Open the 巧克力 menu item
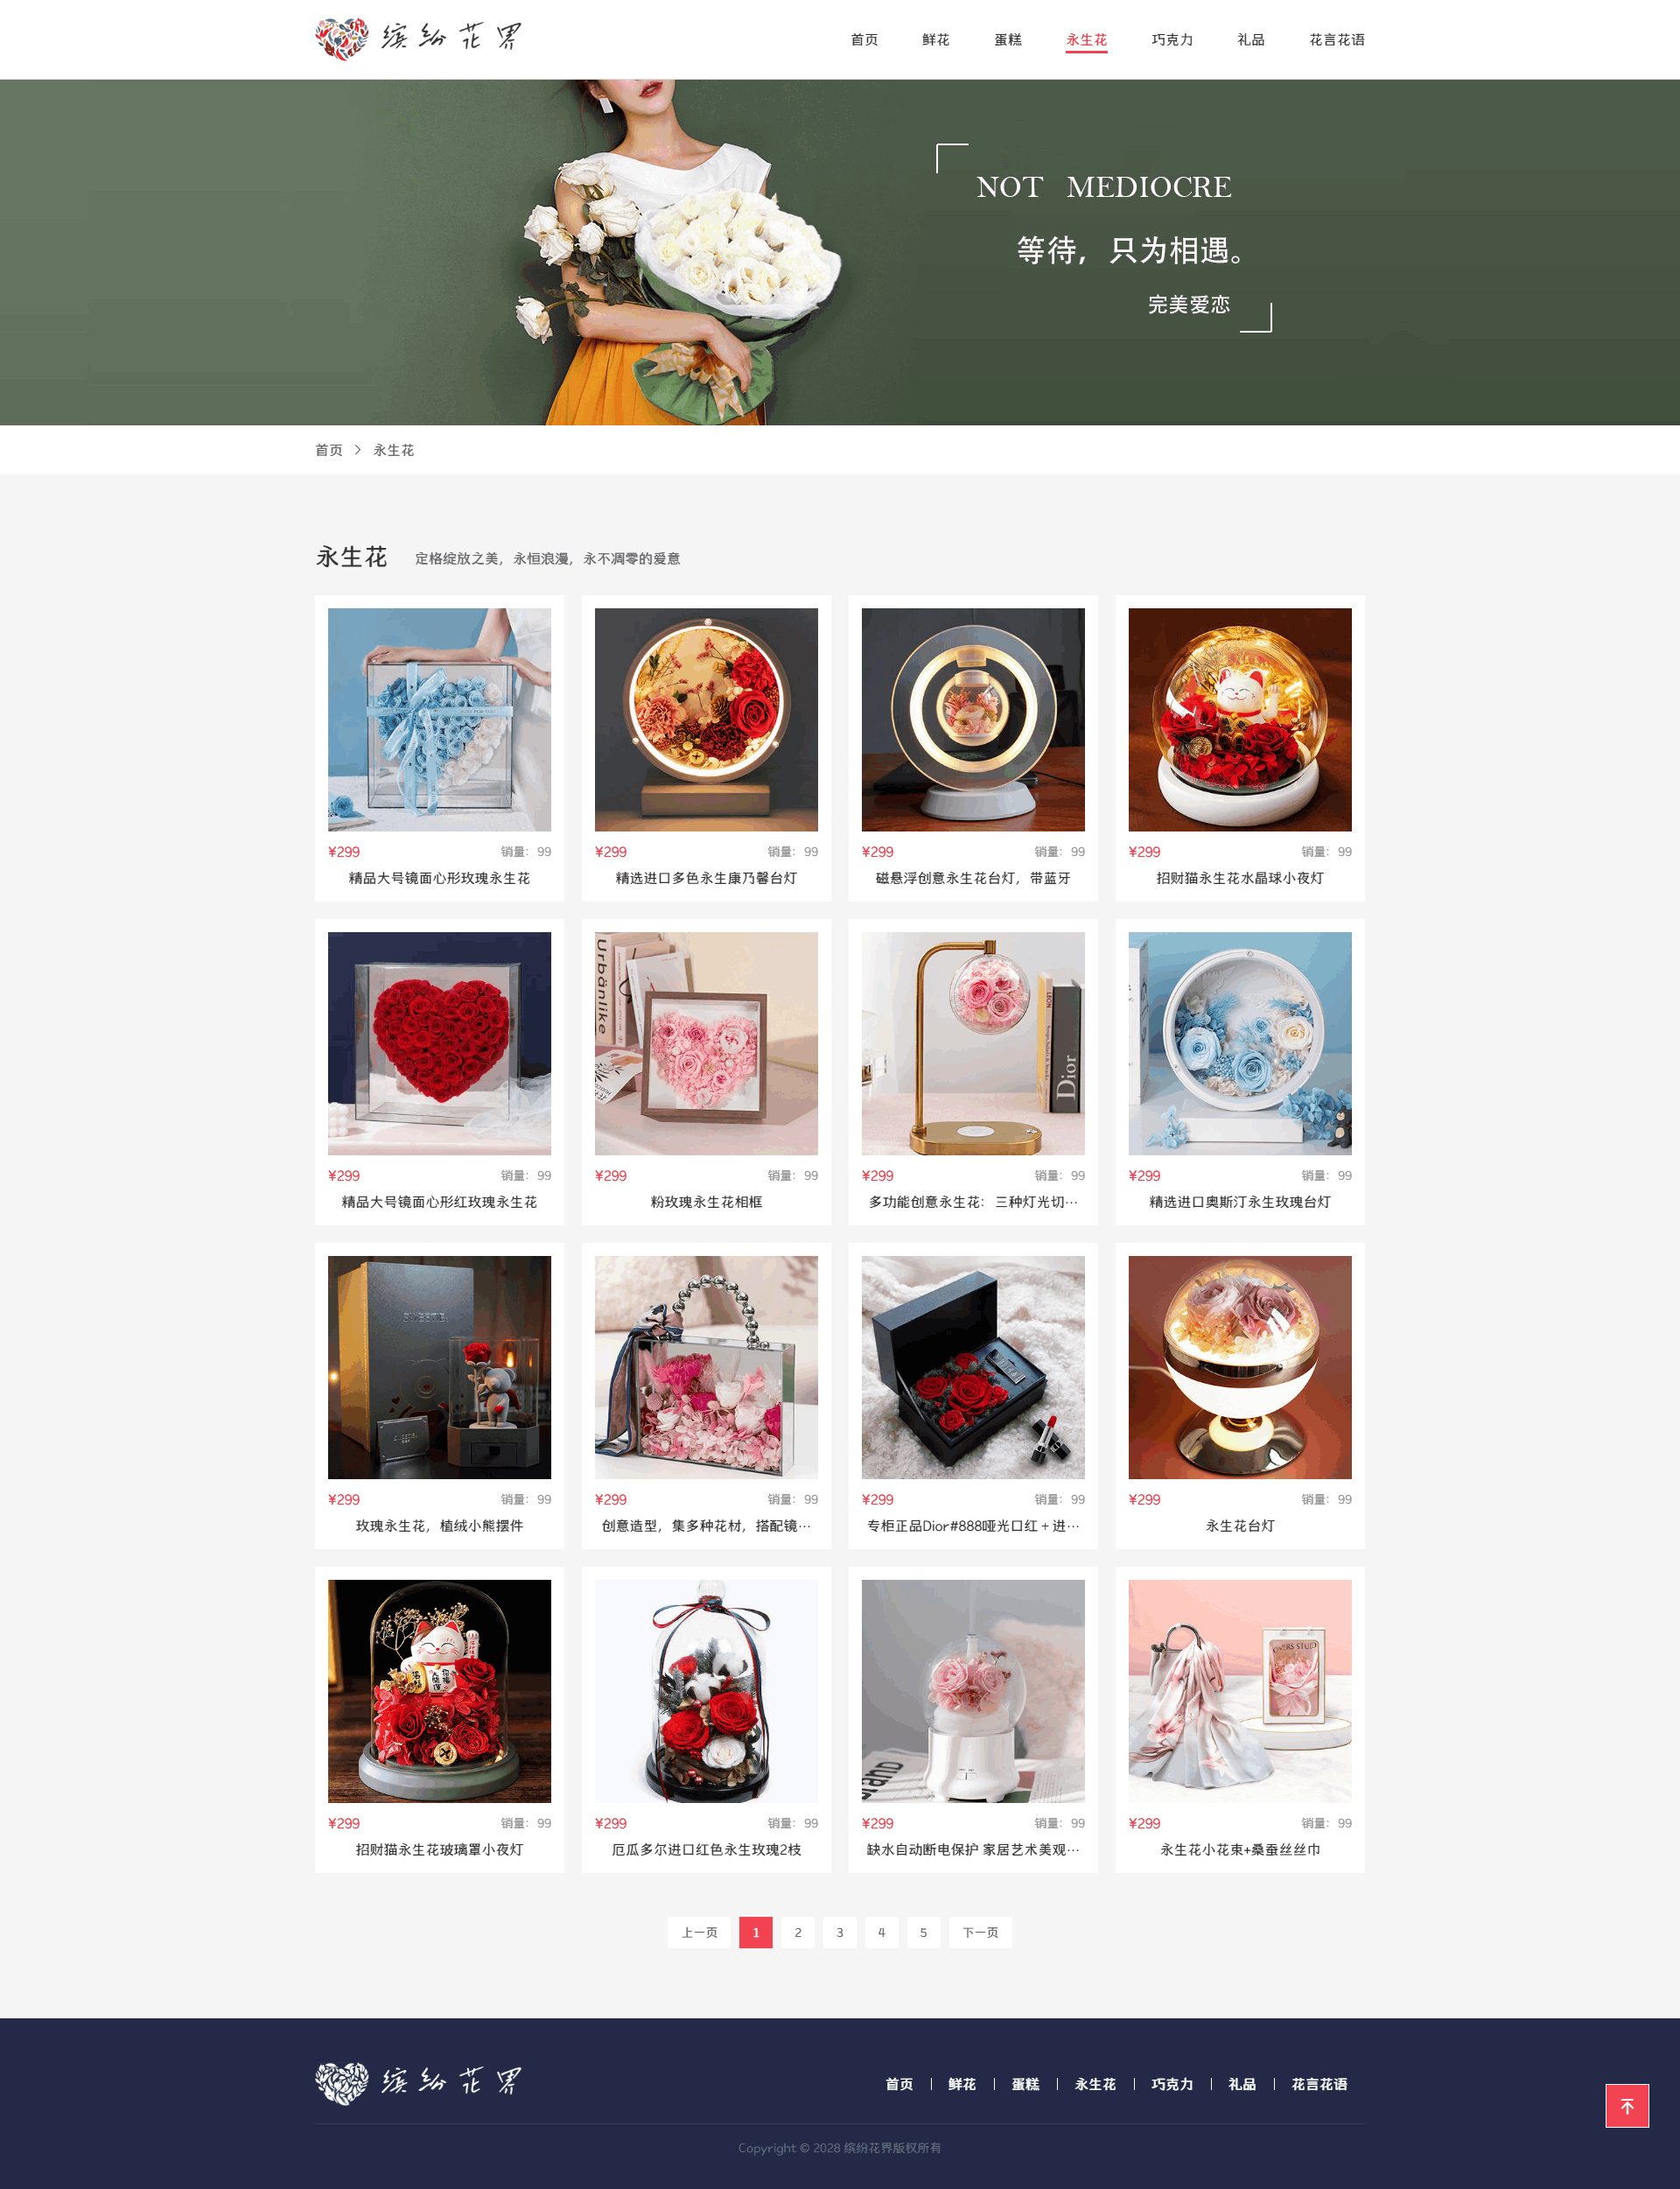This screenshot has height=2189, width=1680. point(1172,40)
